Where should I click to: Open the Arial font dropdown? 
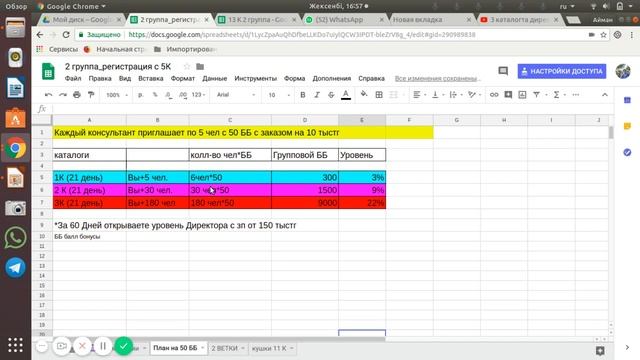pos(236,95)
